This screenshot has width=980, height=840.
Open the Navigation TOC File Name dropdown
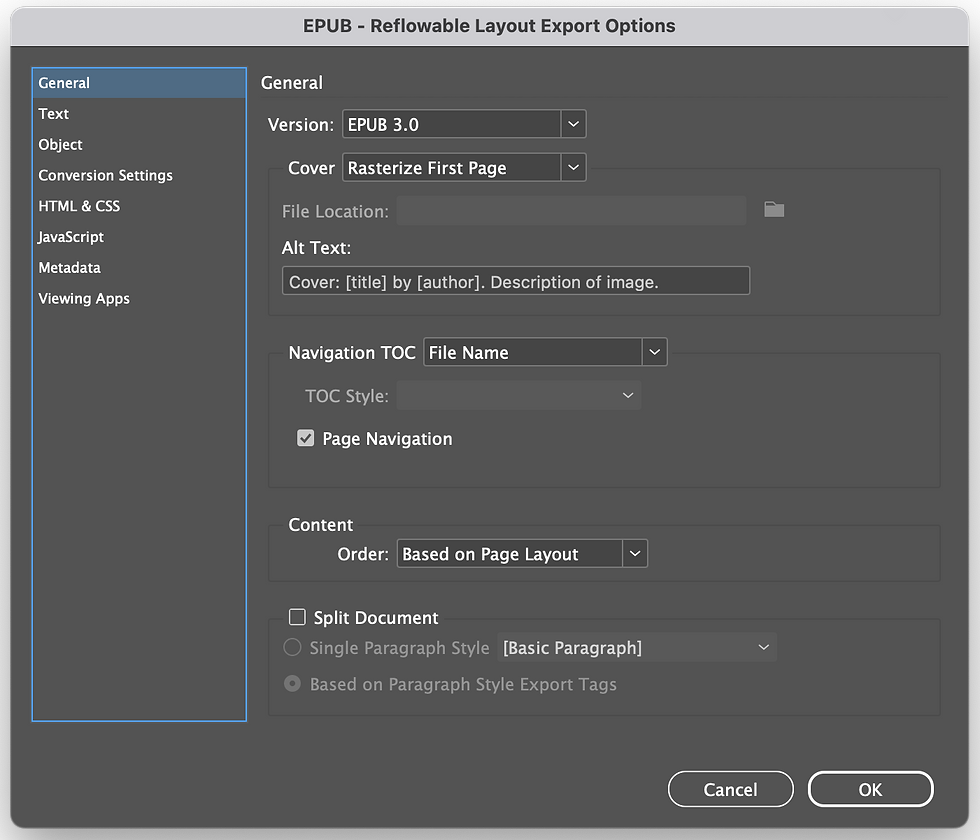545,352
